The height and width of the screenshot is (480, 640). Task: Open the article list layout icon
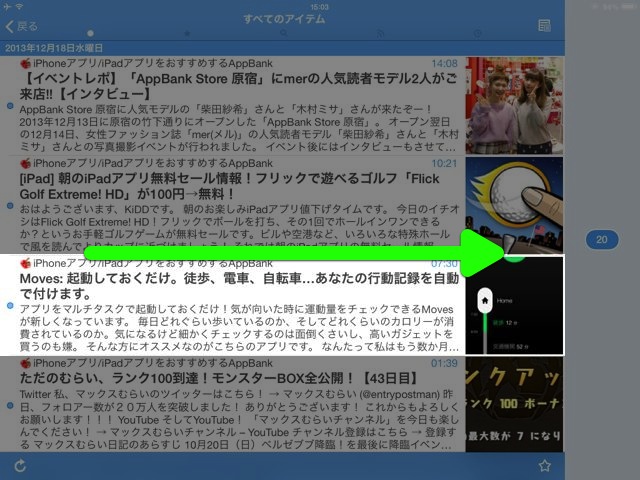[x=544, y=26]
